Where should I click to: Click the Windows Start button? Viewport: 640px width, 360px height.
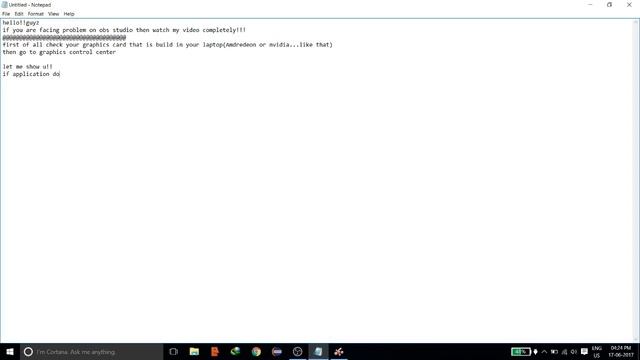pyautogui.click(x=10, y=352)
